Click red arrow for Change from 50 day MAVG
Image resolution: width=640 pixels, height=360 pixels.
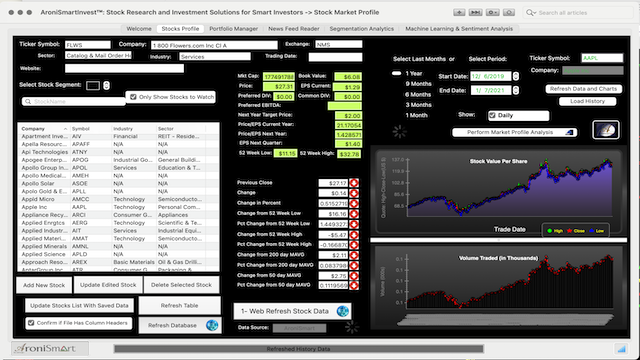(x=354, y=276)
